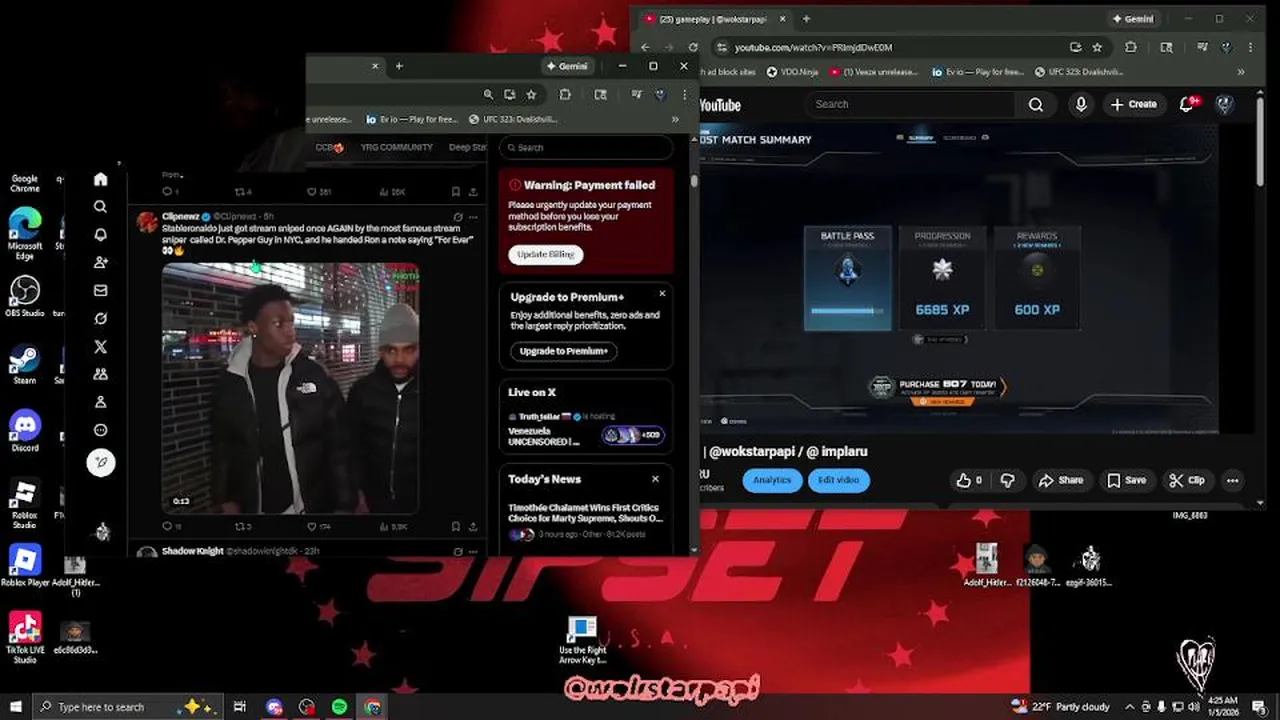Open Grok icon in the X sidebar
1280x720 pixels.
pos(100,319)
